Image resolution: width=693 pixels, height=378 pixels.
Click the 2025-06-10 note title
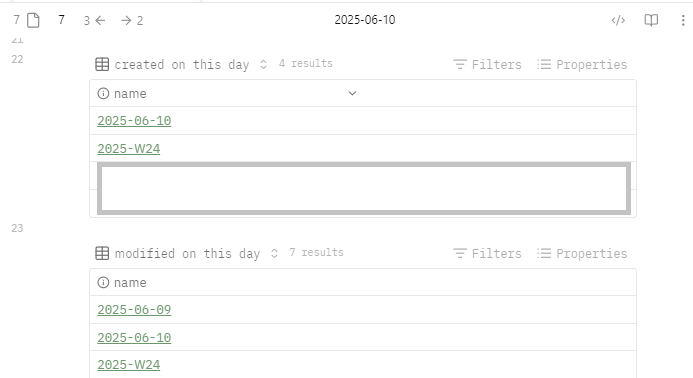click(x=365, y=20)
